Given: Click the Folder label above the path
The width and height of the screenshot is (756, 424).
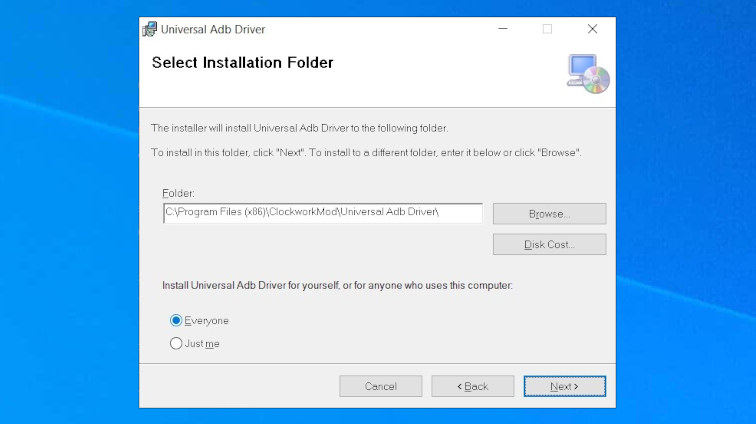Looking at the screenshot, I should (177, 192).
